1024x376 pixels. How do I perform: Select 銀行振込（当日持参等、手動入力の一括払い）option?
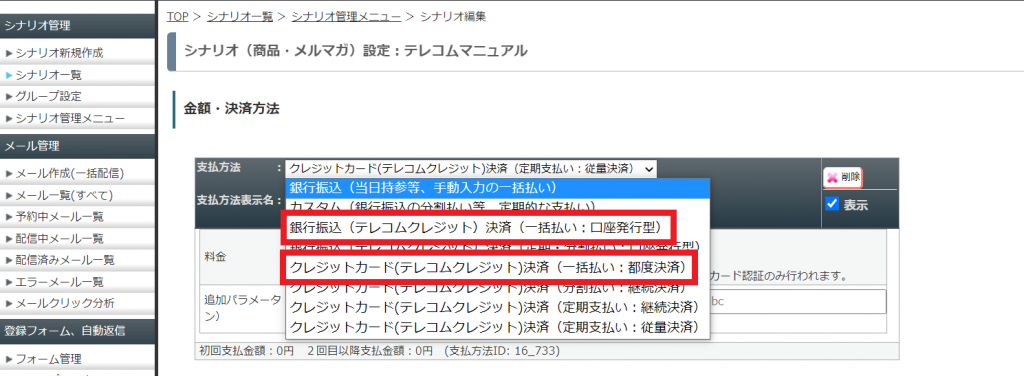(x=497, y=188)
